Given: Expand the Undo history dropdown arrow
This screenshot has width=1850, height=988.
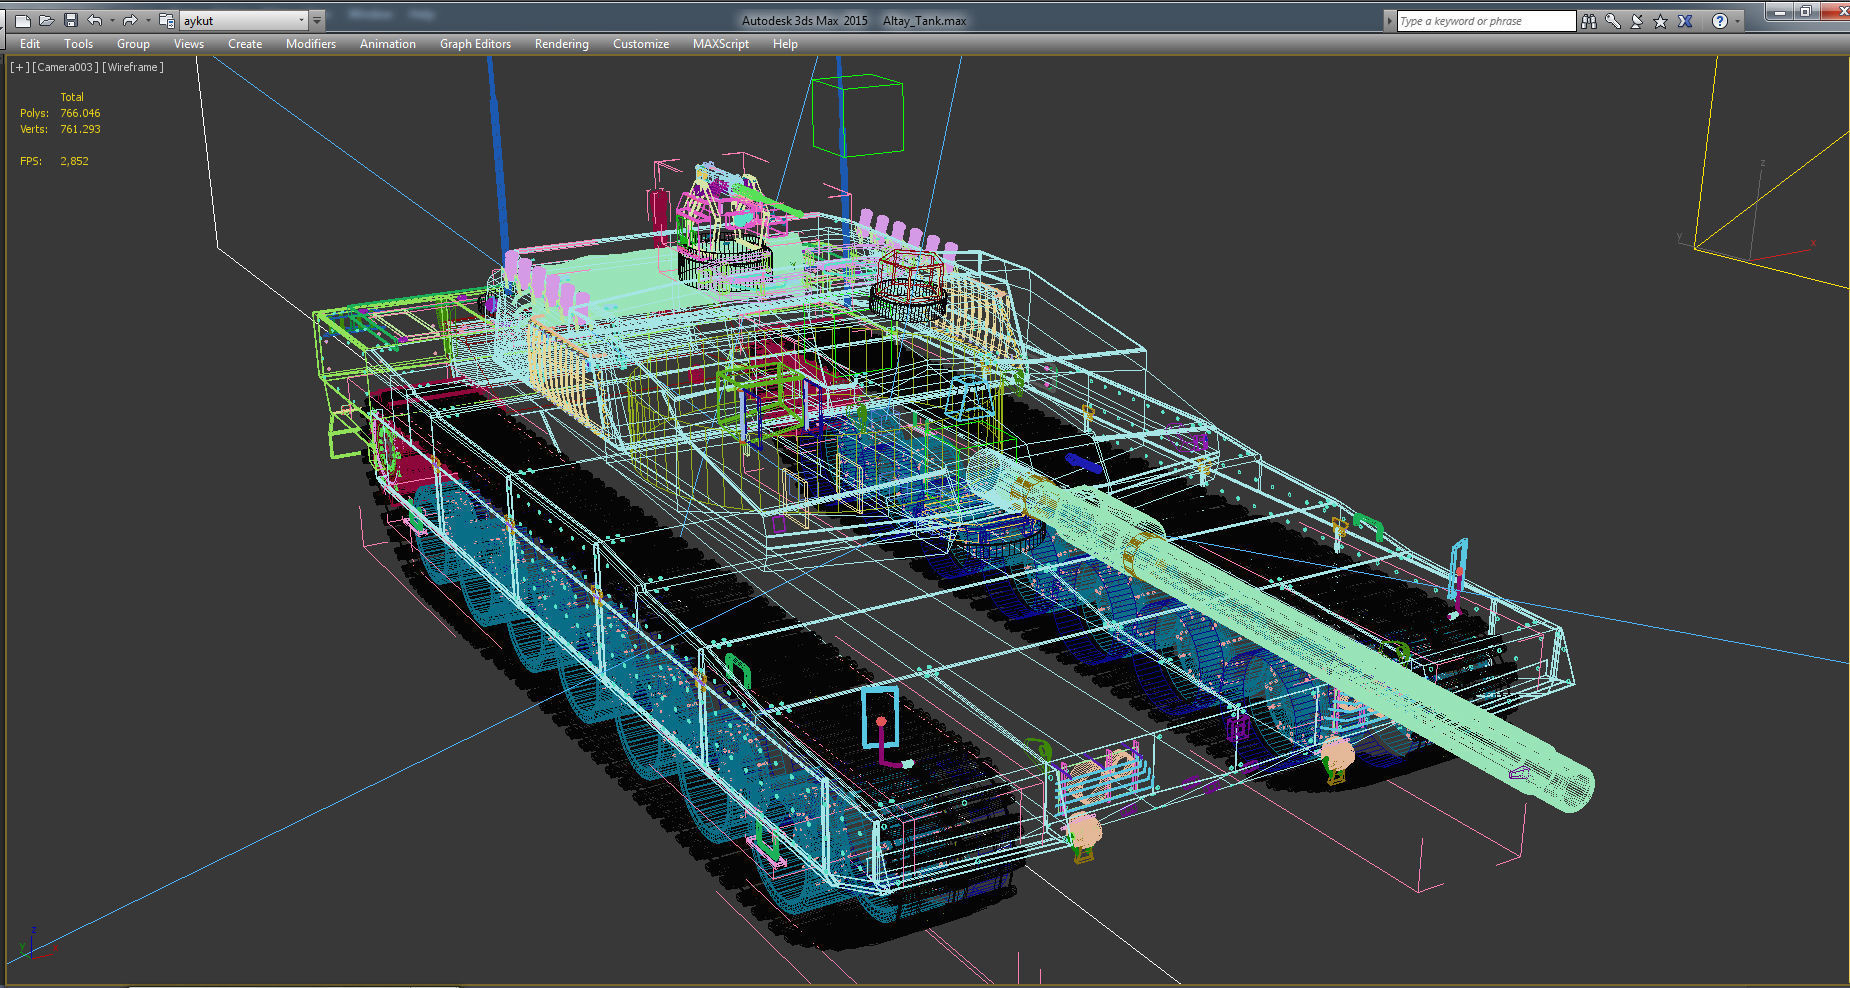Looking at the screenshot, I should point(111,20).
